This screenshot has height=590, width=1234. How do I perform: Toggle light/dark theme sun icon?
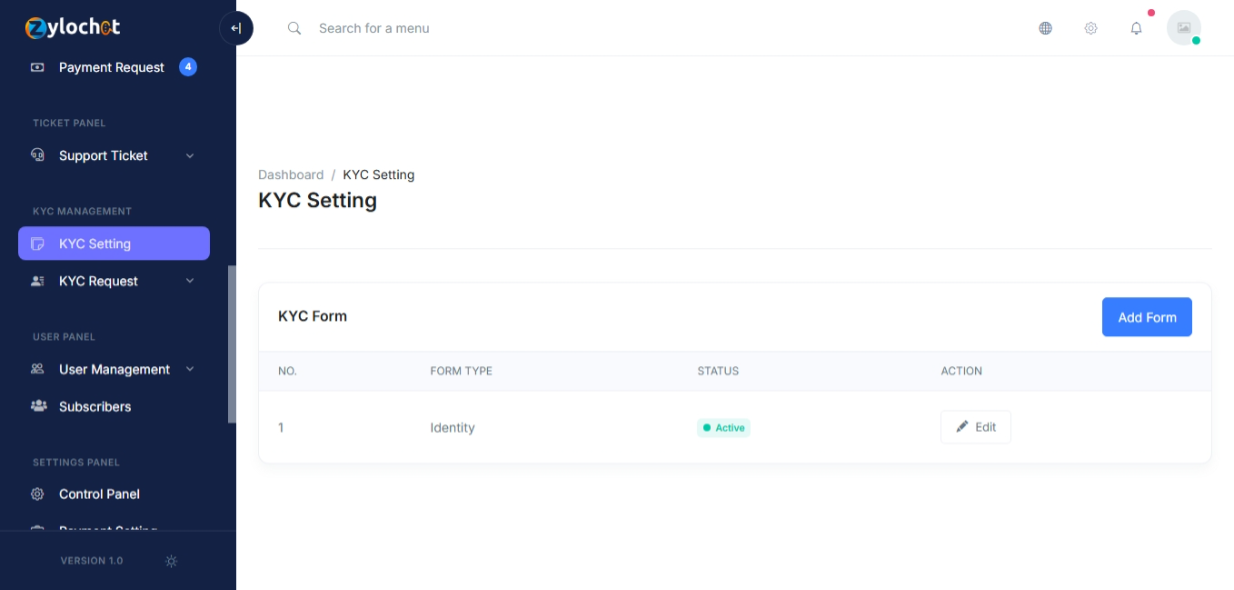pos(171,561)
